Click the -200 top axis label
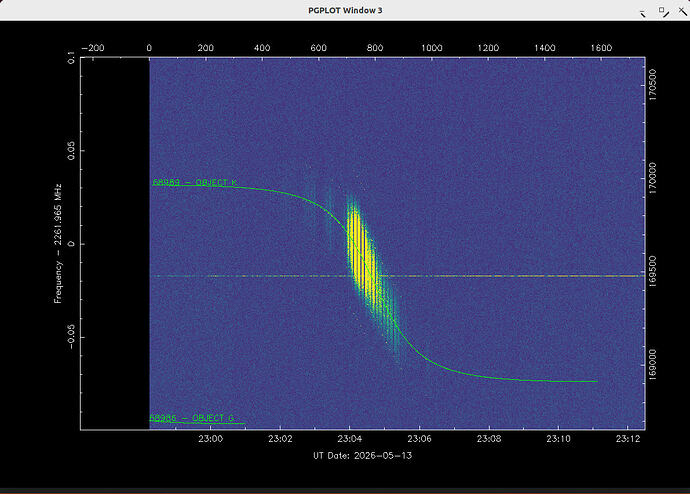This screenshot has width=690, height=494. [x=93, y=48]
